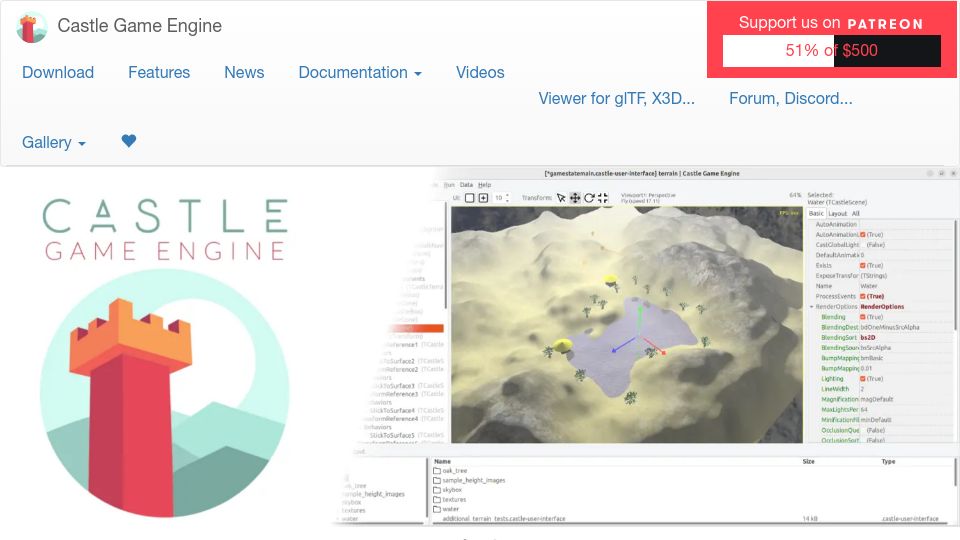Select the UI plus-rectangle tool icon
The width and height of the screenshot is (960, 540).
coord(483,198)
